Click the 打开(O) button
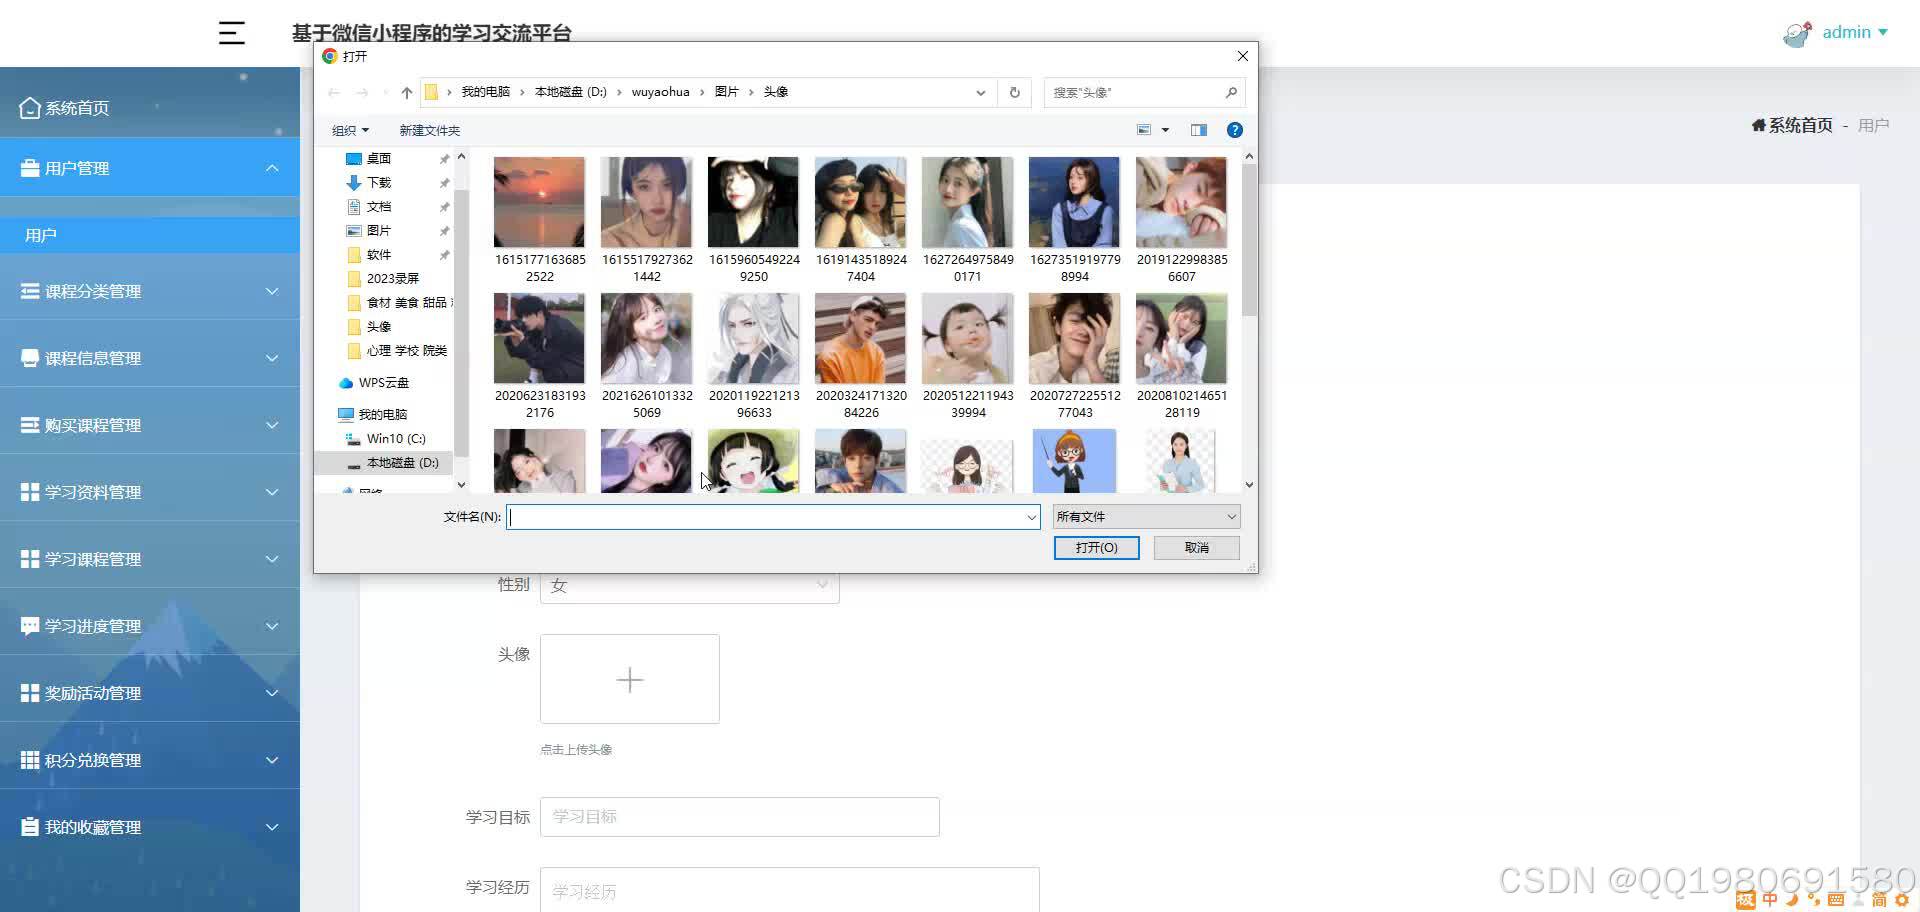Image resolution: width=1920 pixels, height=912 pixels. coord(1095,547)
